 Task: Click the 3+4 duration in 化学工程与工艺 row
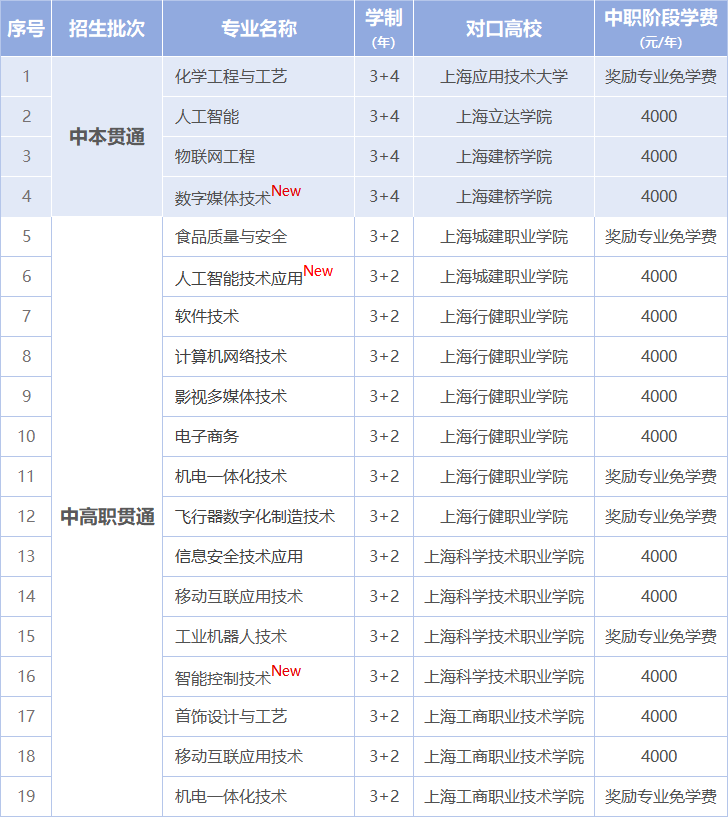(384, 77)
